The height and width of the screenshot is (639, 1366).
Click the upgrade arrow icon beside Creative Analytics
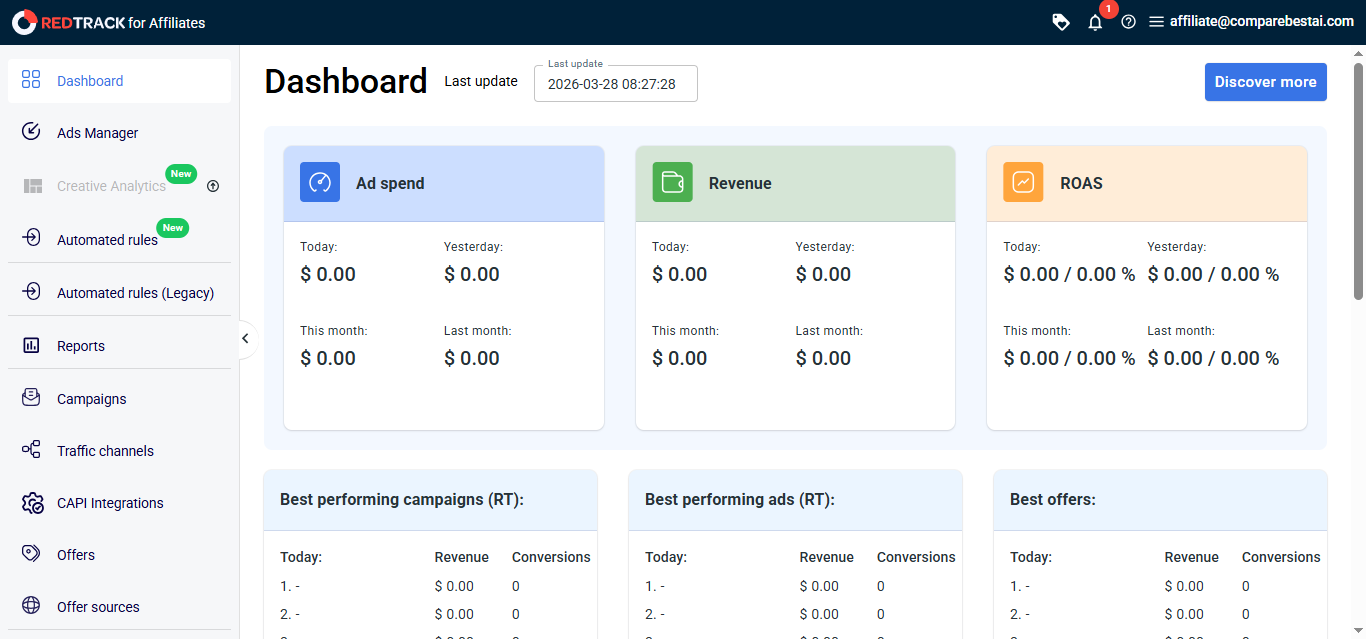pyautogui.click(x=212, y=186)
